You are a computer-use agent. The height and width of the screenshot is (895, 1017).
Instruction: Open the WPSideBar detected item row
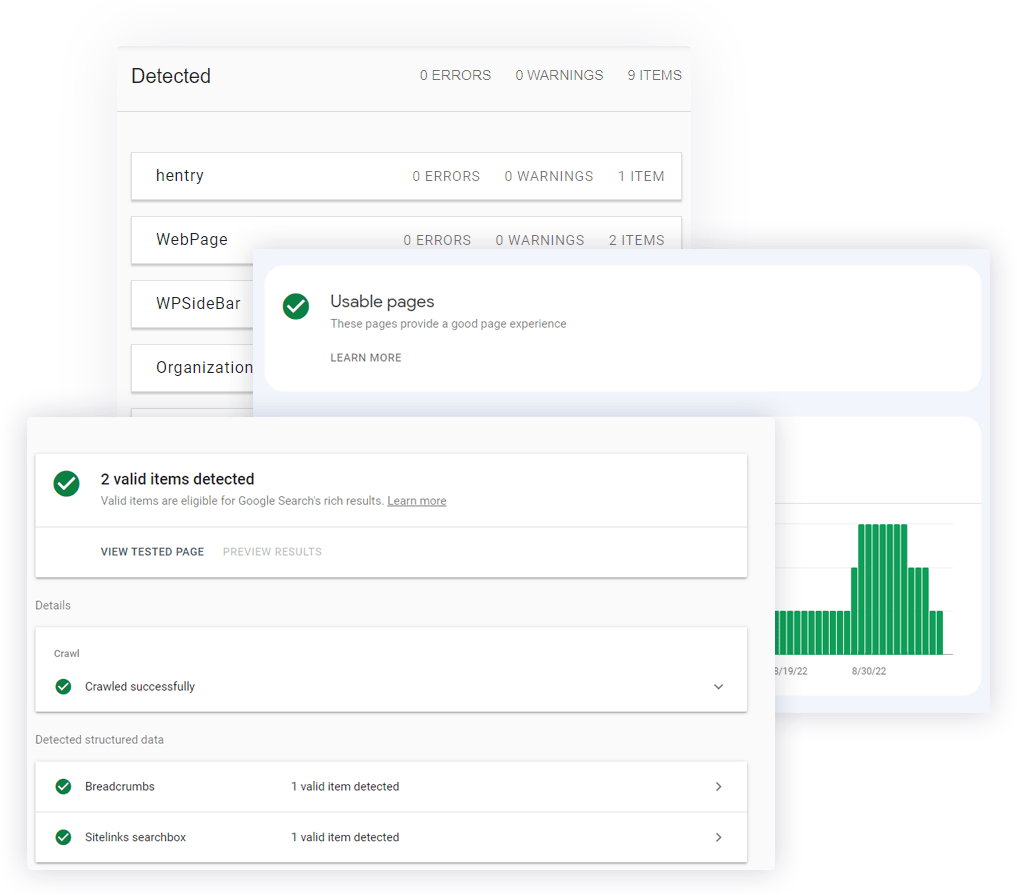pos(192,304)
